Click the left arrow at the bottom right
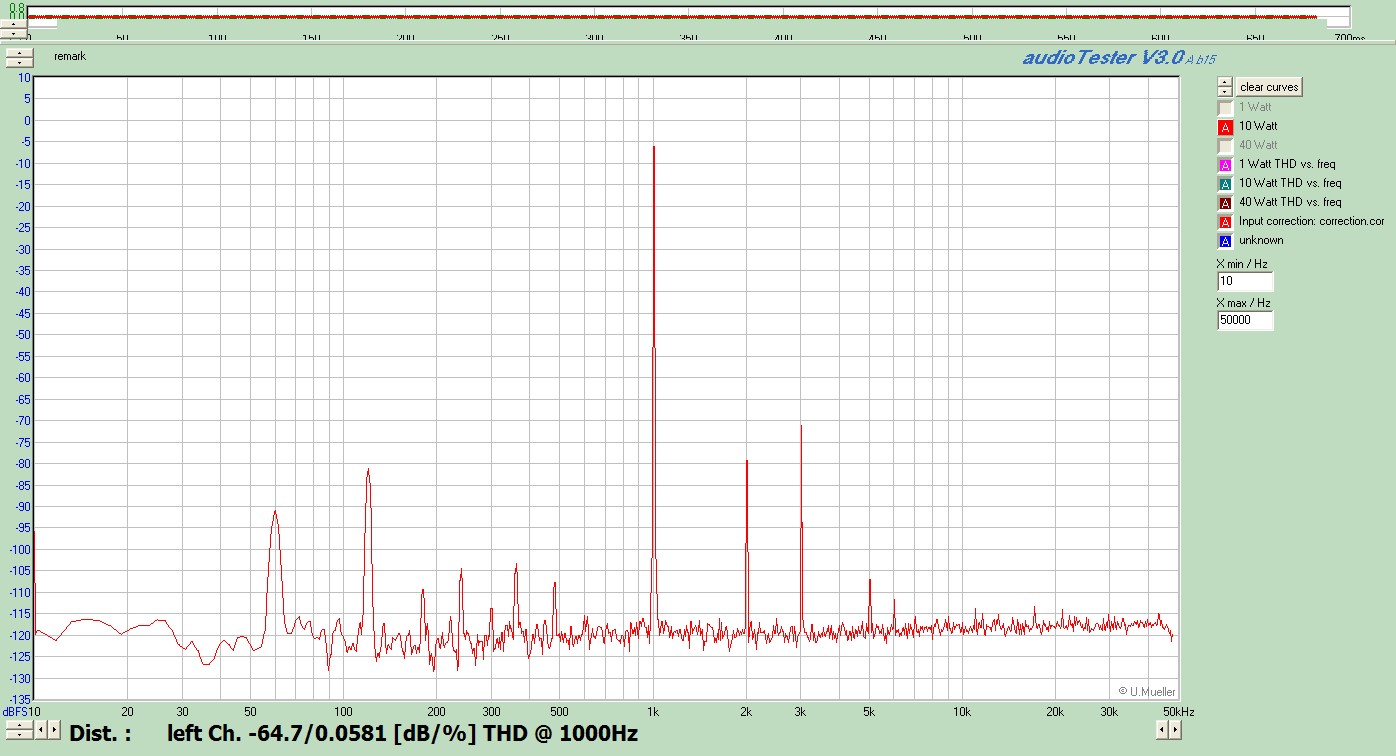 1162,731
